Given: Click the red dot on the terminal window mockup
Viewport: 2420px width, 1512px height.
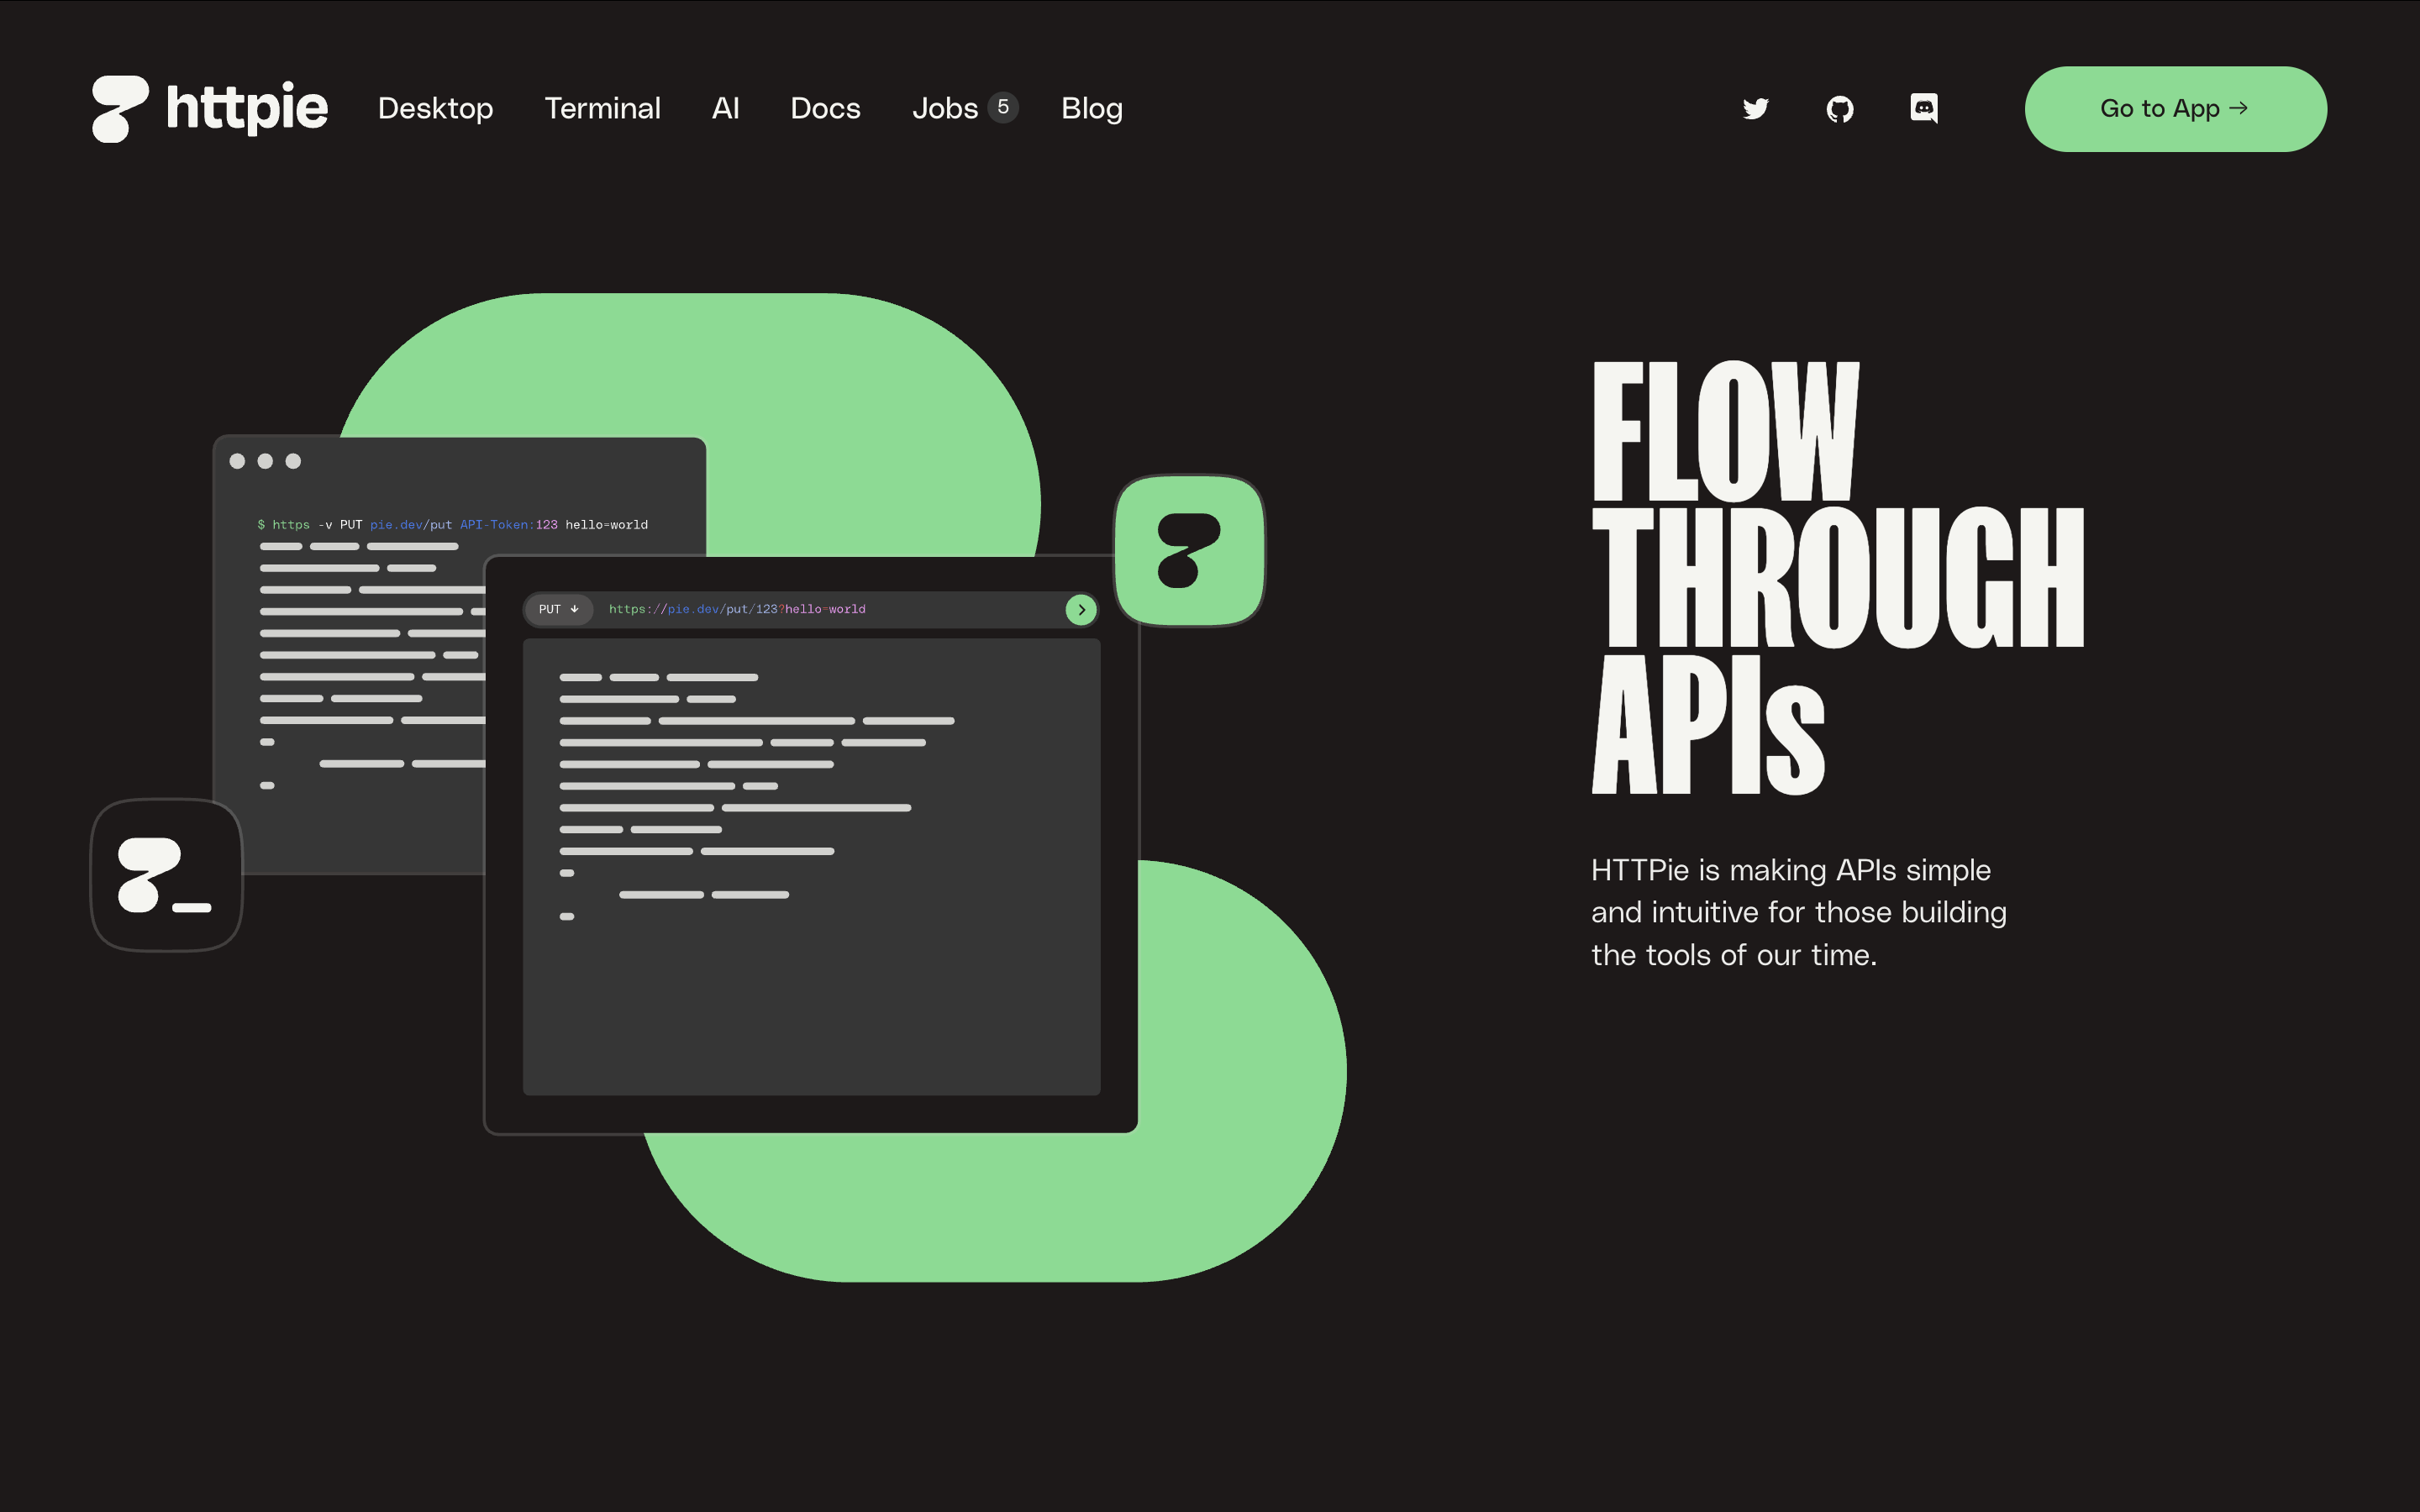Looking at the screenshot, I should (238, 462).
